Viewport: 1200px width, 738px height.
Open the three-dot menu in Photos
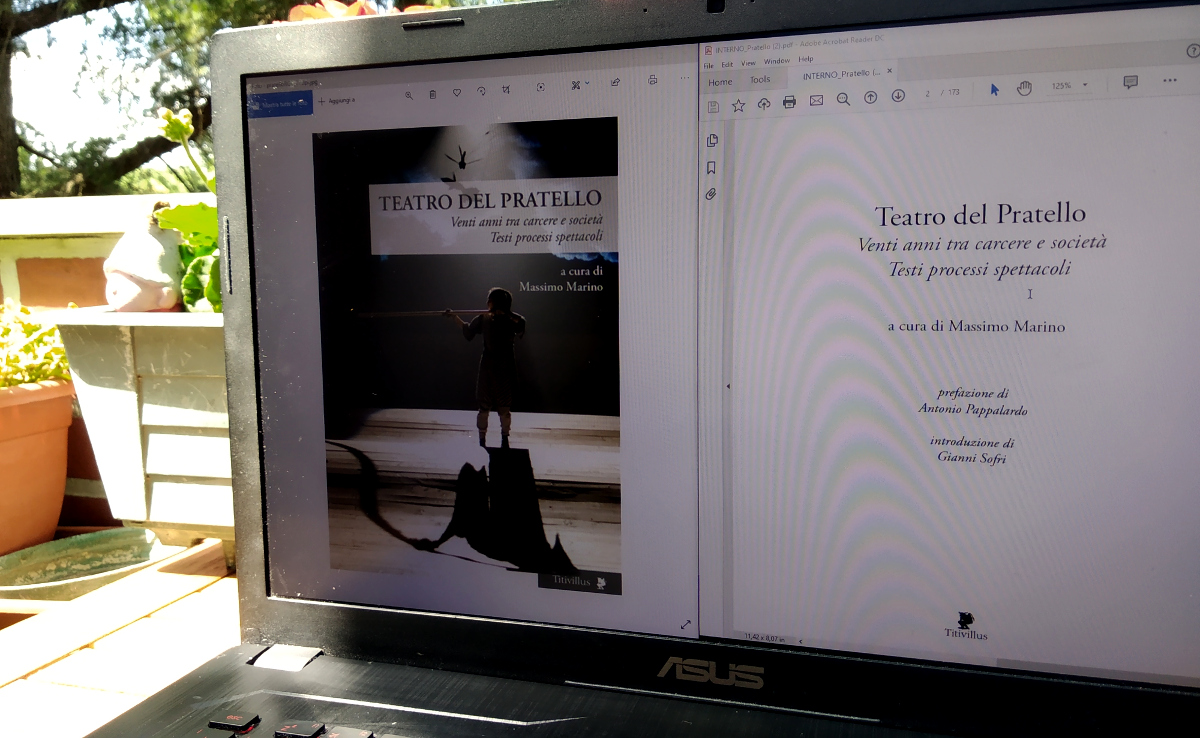pos(685,78)
